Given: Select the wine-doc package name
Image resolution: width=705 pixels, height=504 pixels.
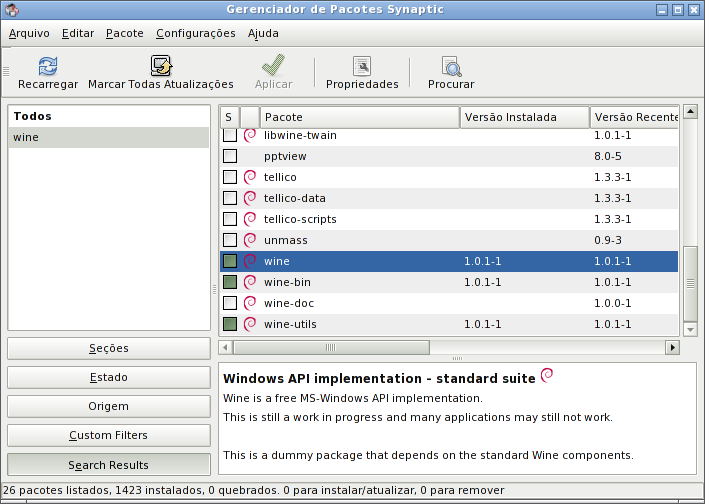Looking at the screenshot, I should pyautogui.click(x=289, y=303).
